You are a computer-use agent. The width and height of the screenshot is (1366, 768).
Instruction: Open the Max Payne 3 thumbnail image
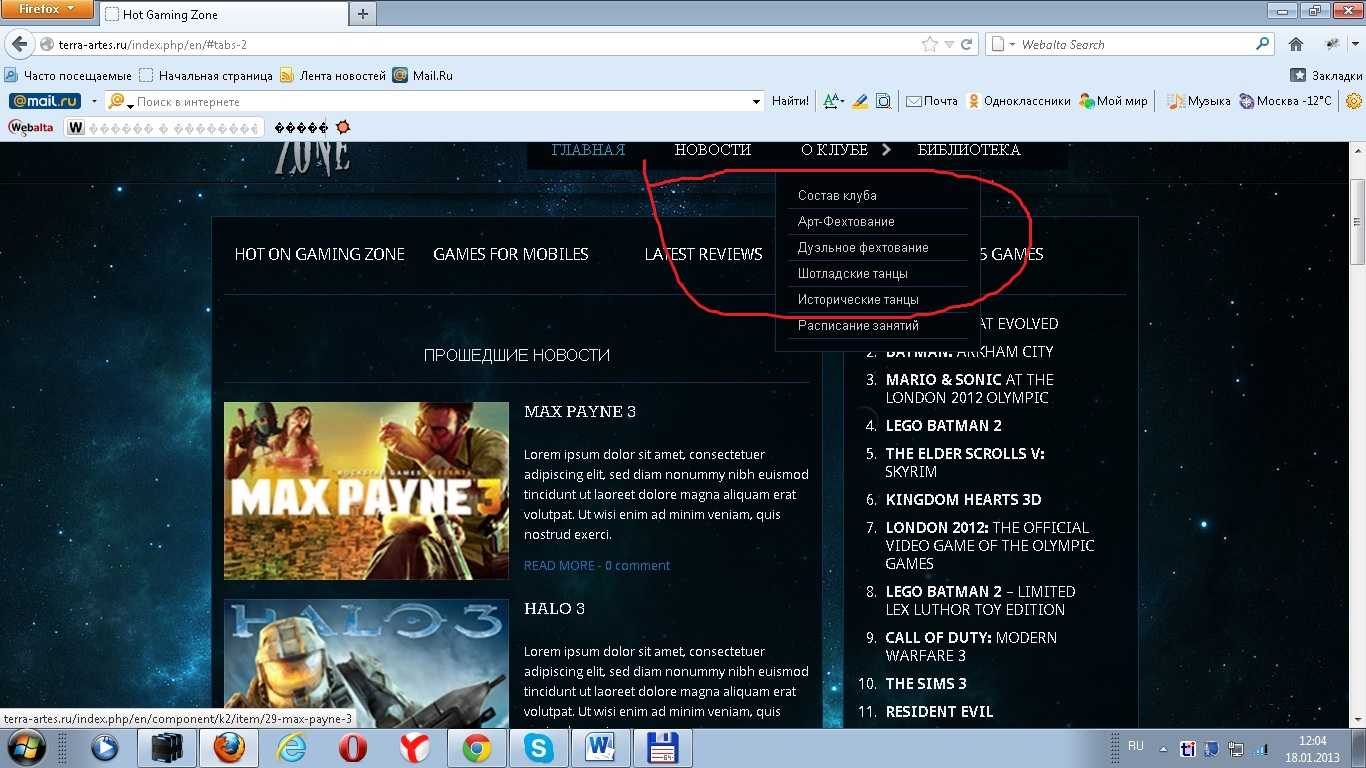[366, 491]
